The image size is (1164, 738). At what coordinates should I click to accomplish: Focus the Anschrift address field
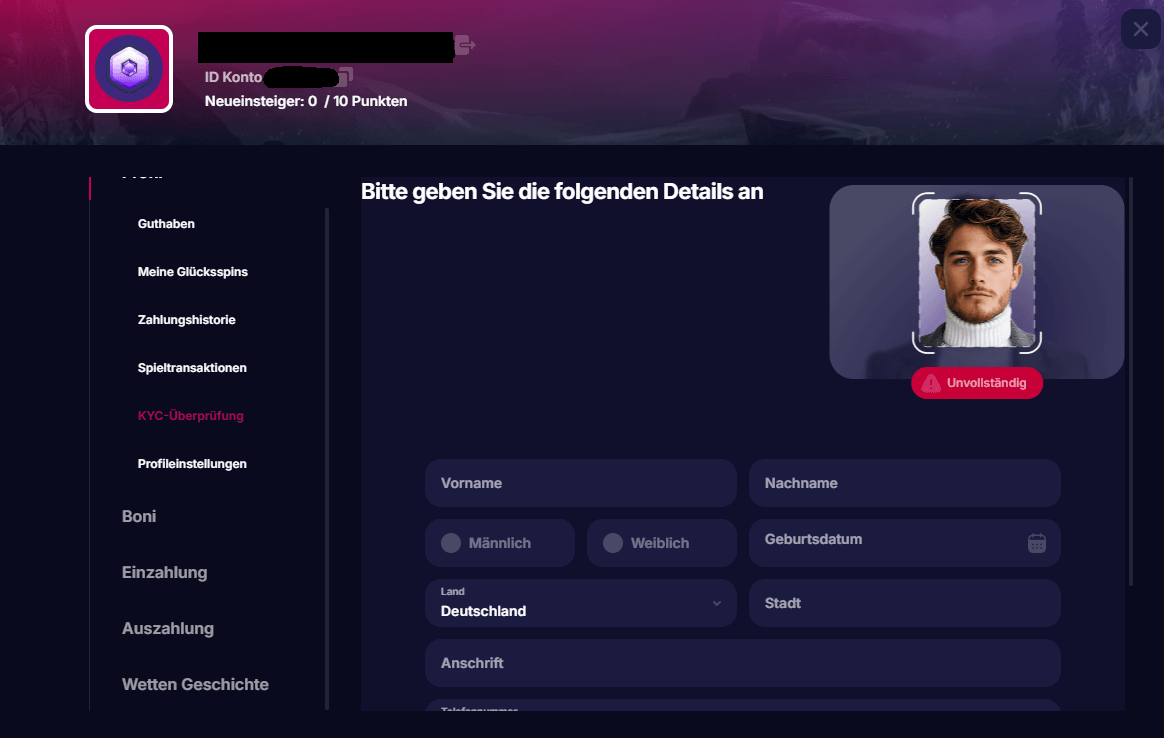point(742,663)
